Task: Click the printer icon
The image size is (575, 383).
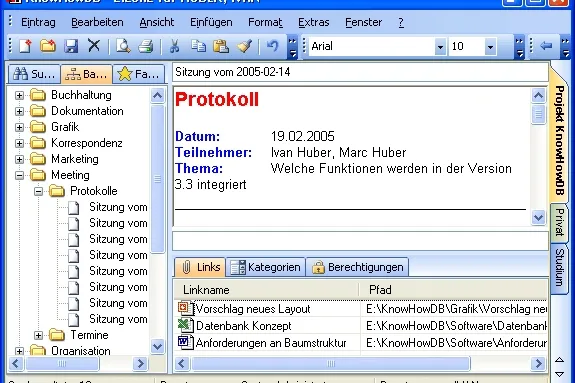Action: tap(146, 46)
